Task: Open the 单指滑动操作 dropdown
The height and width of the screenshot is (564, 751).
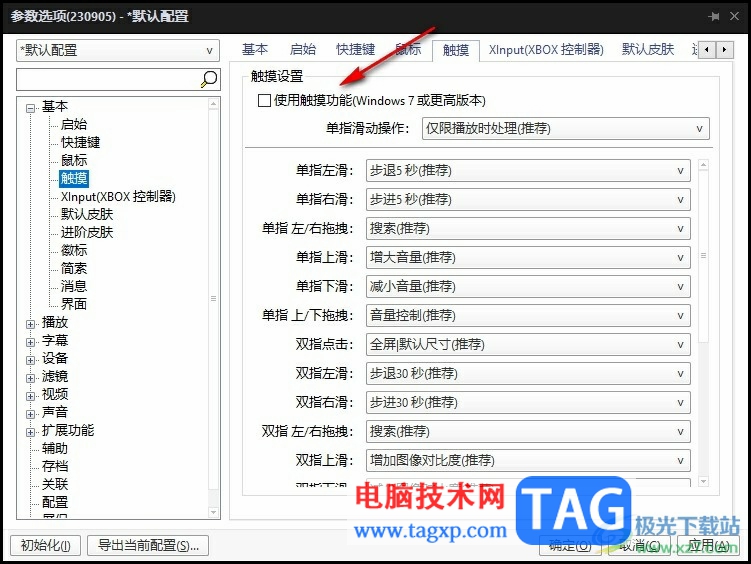Action: (566, 129)
